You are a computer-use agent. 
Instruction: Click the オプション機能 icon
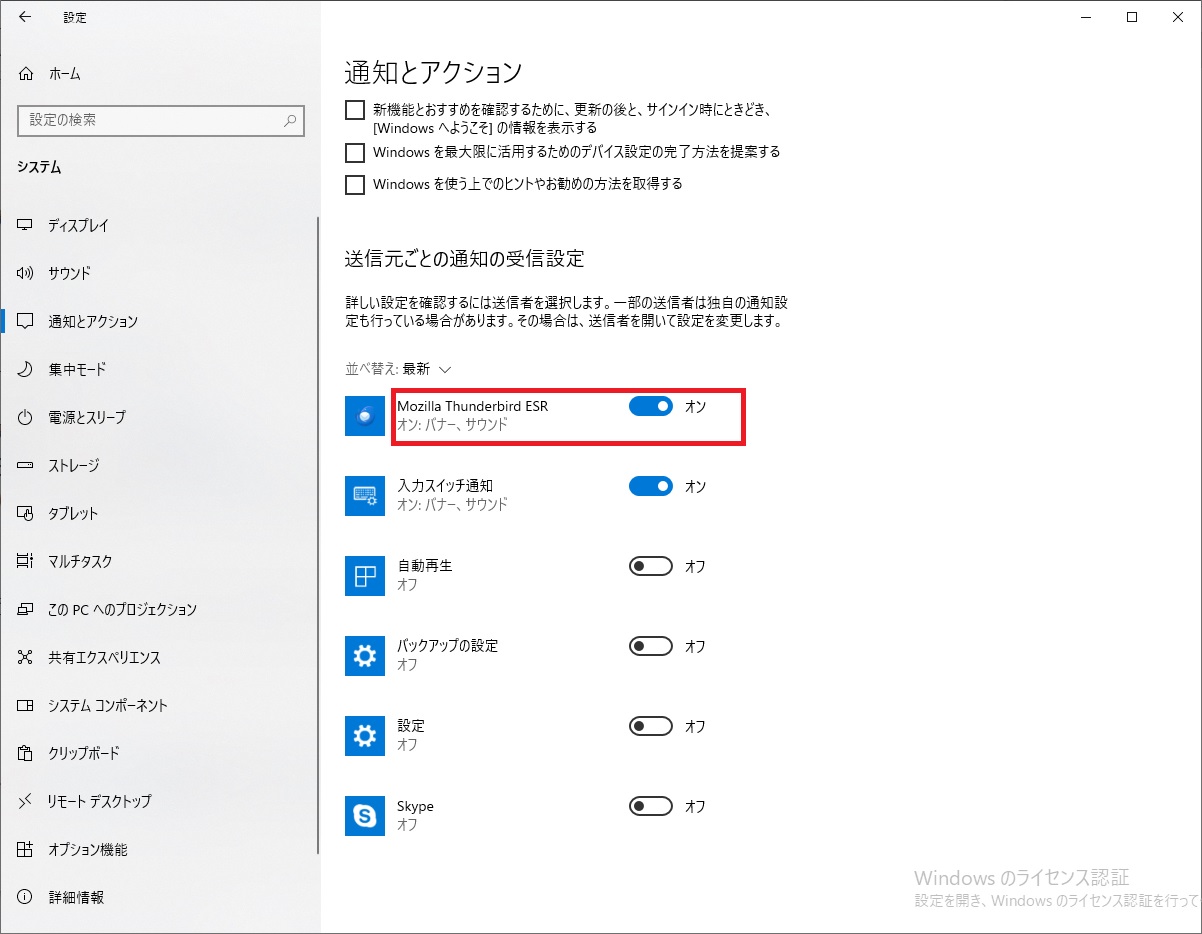(x=26, y=849)
